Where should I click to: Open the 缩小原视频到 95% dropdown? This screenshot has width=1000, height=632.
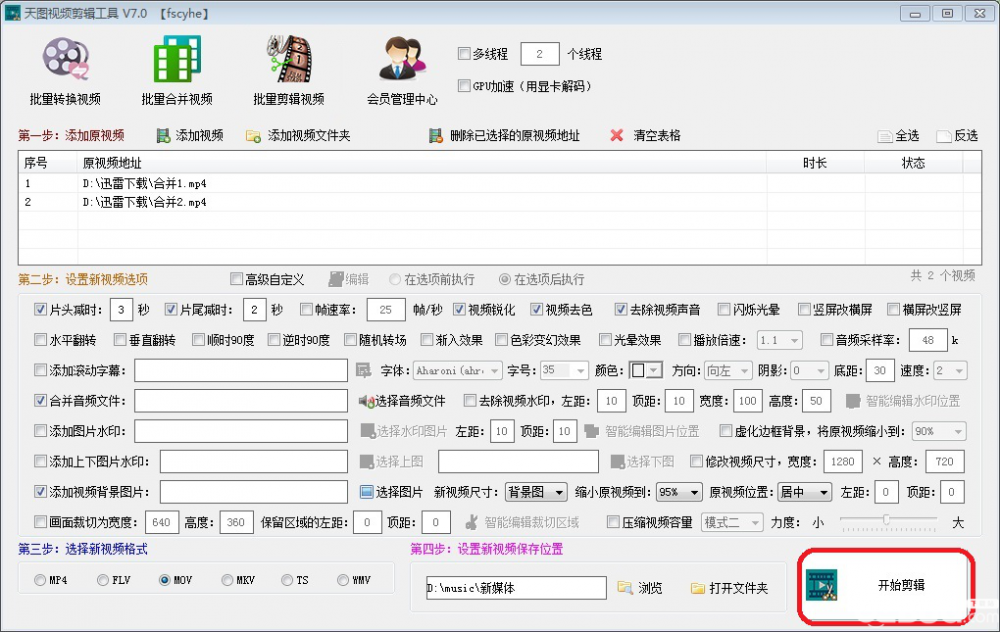679,492
